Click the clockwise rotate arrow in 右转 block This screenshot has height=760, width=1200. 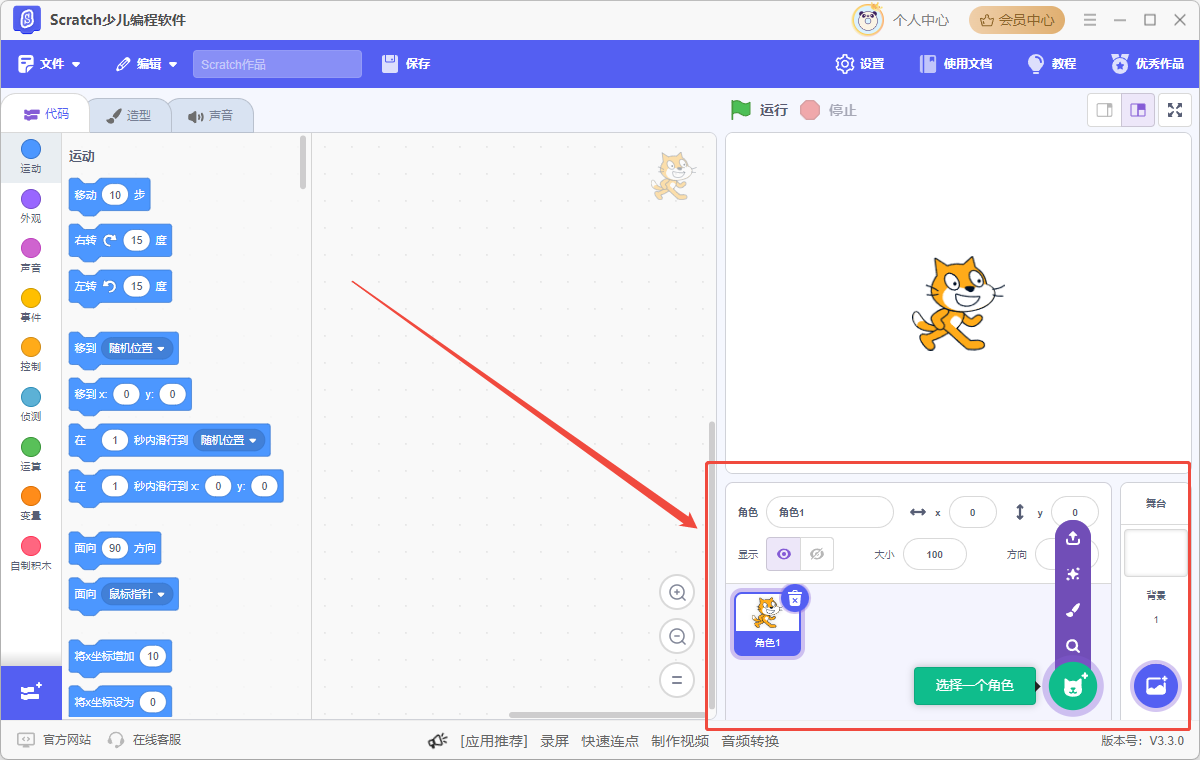pos(110,240)
